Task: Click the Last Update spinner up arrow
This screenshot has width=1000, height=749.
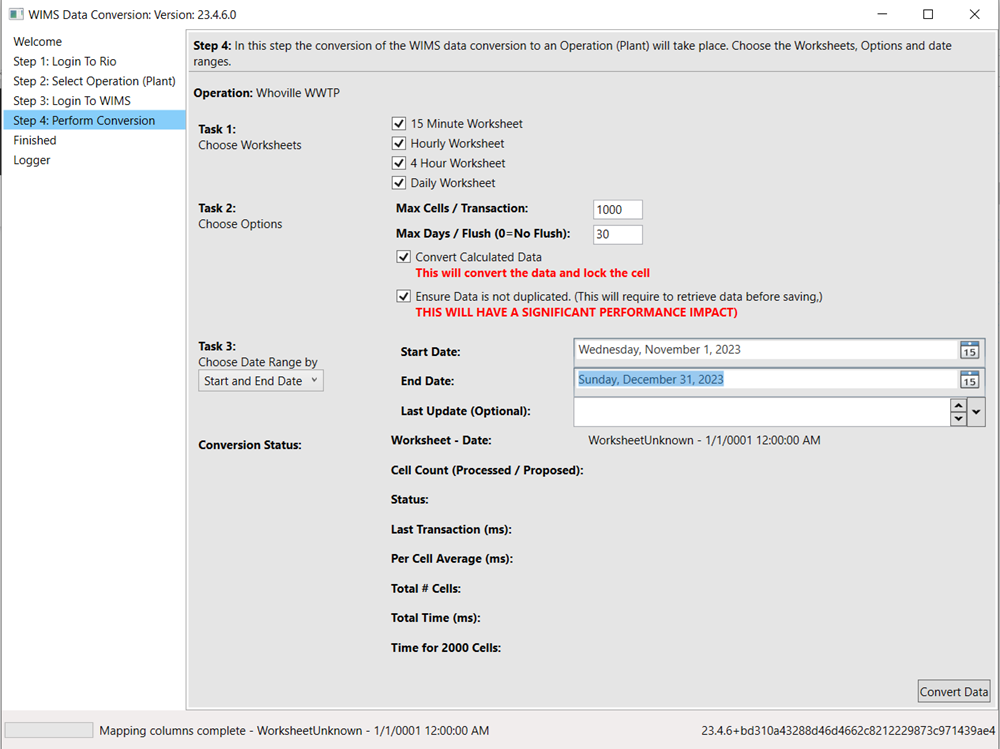Action: click(958, 405)
